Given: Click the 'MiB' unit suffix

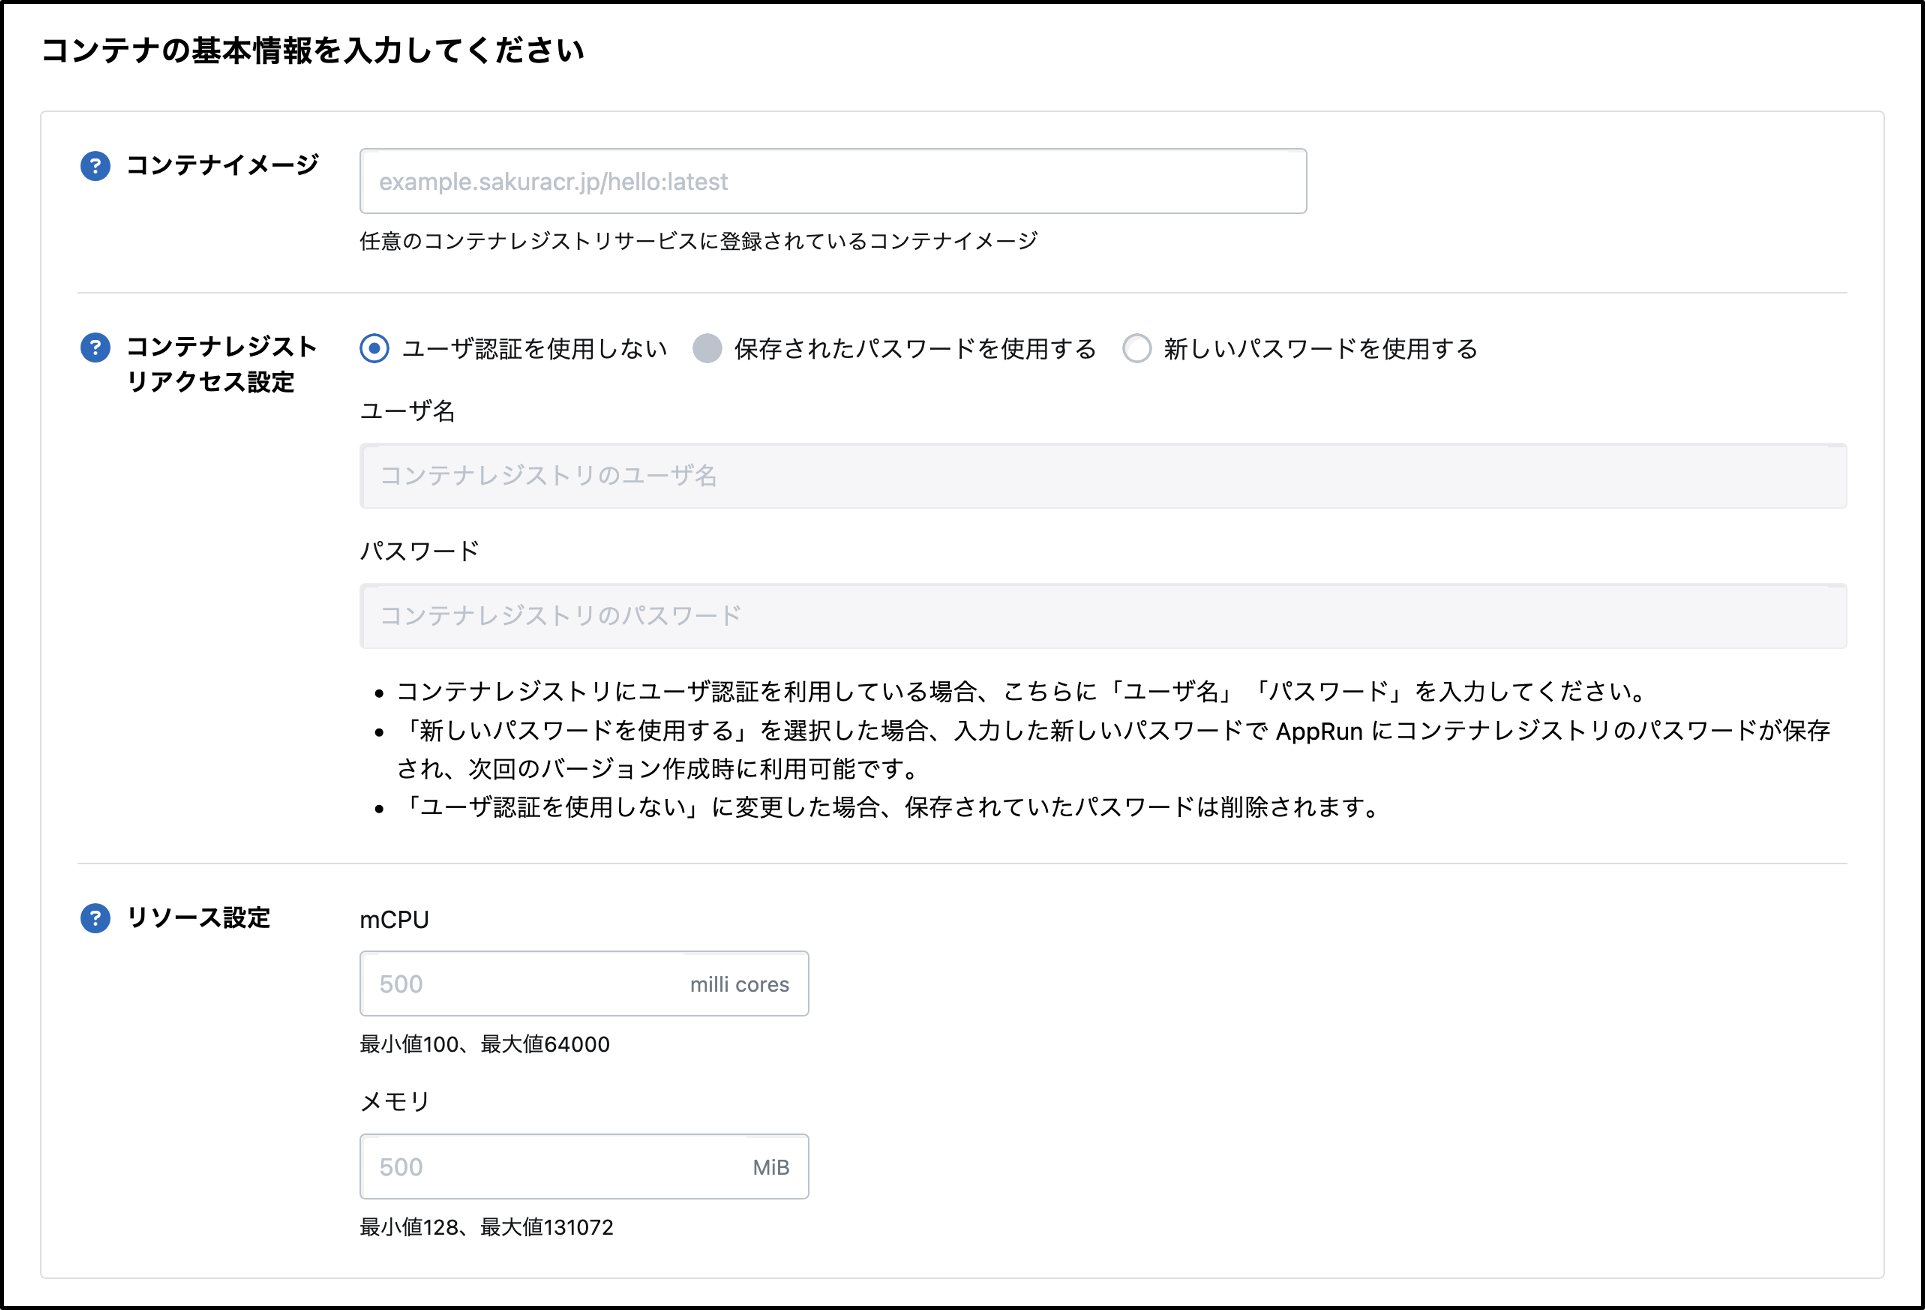Looking at the screenshot, I should coord(770,1167).
